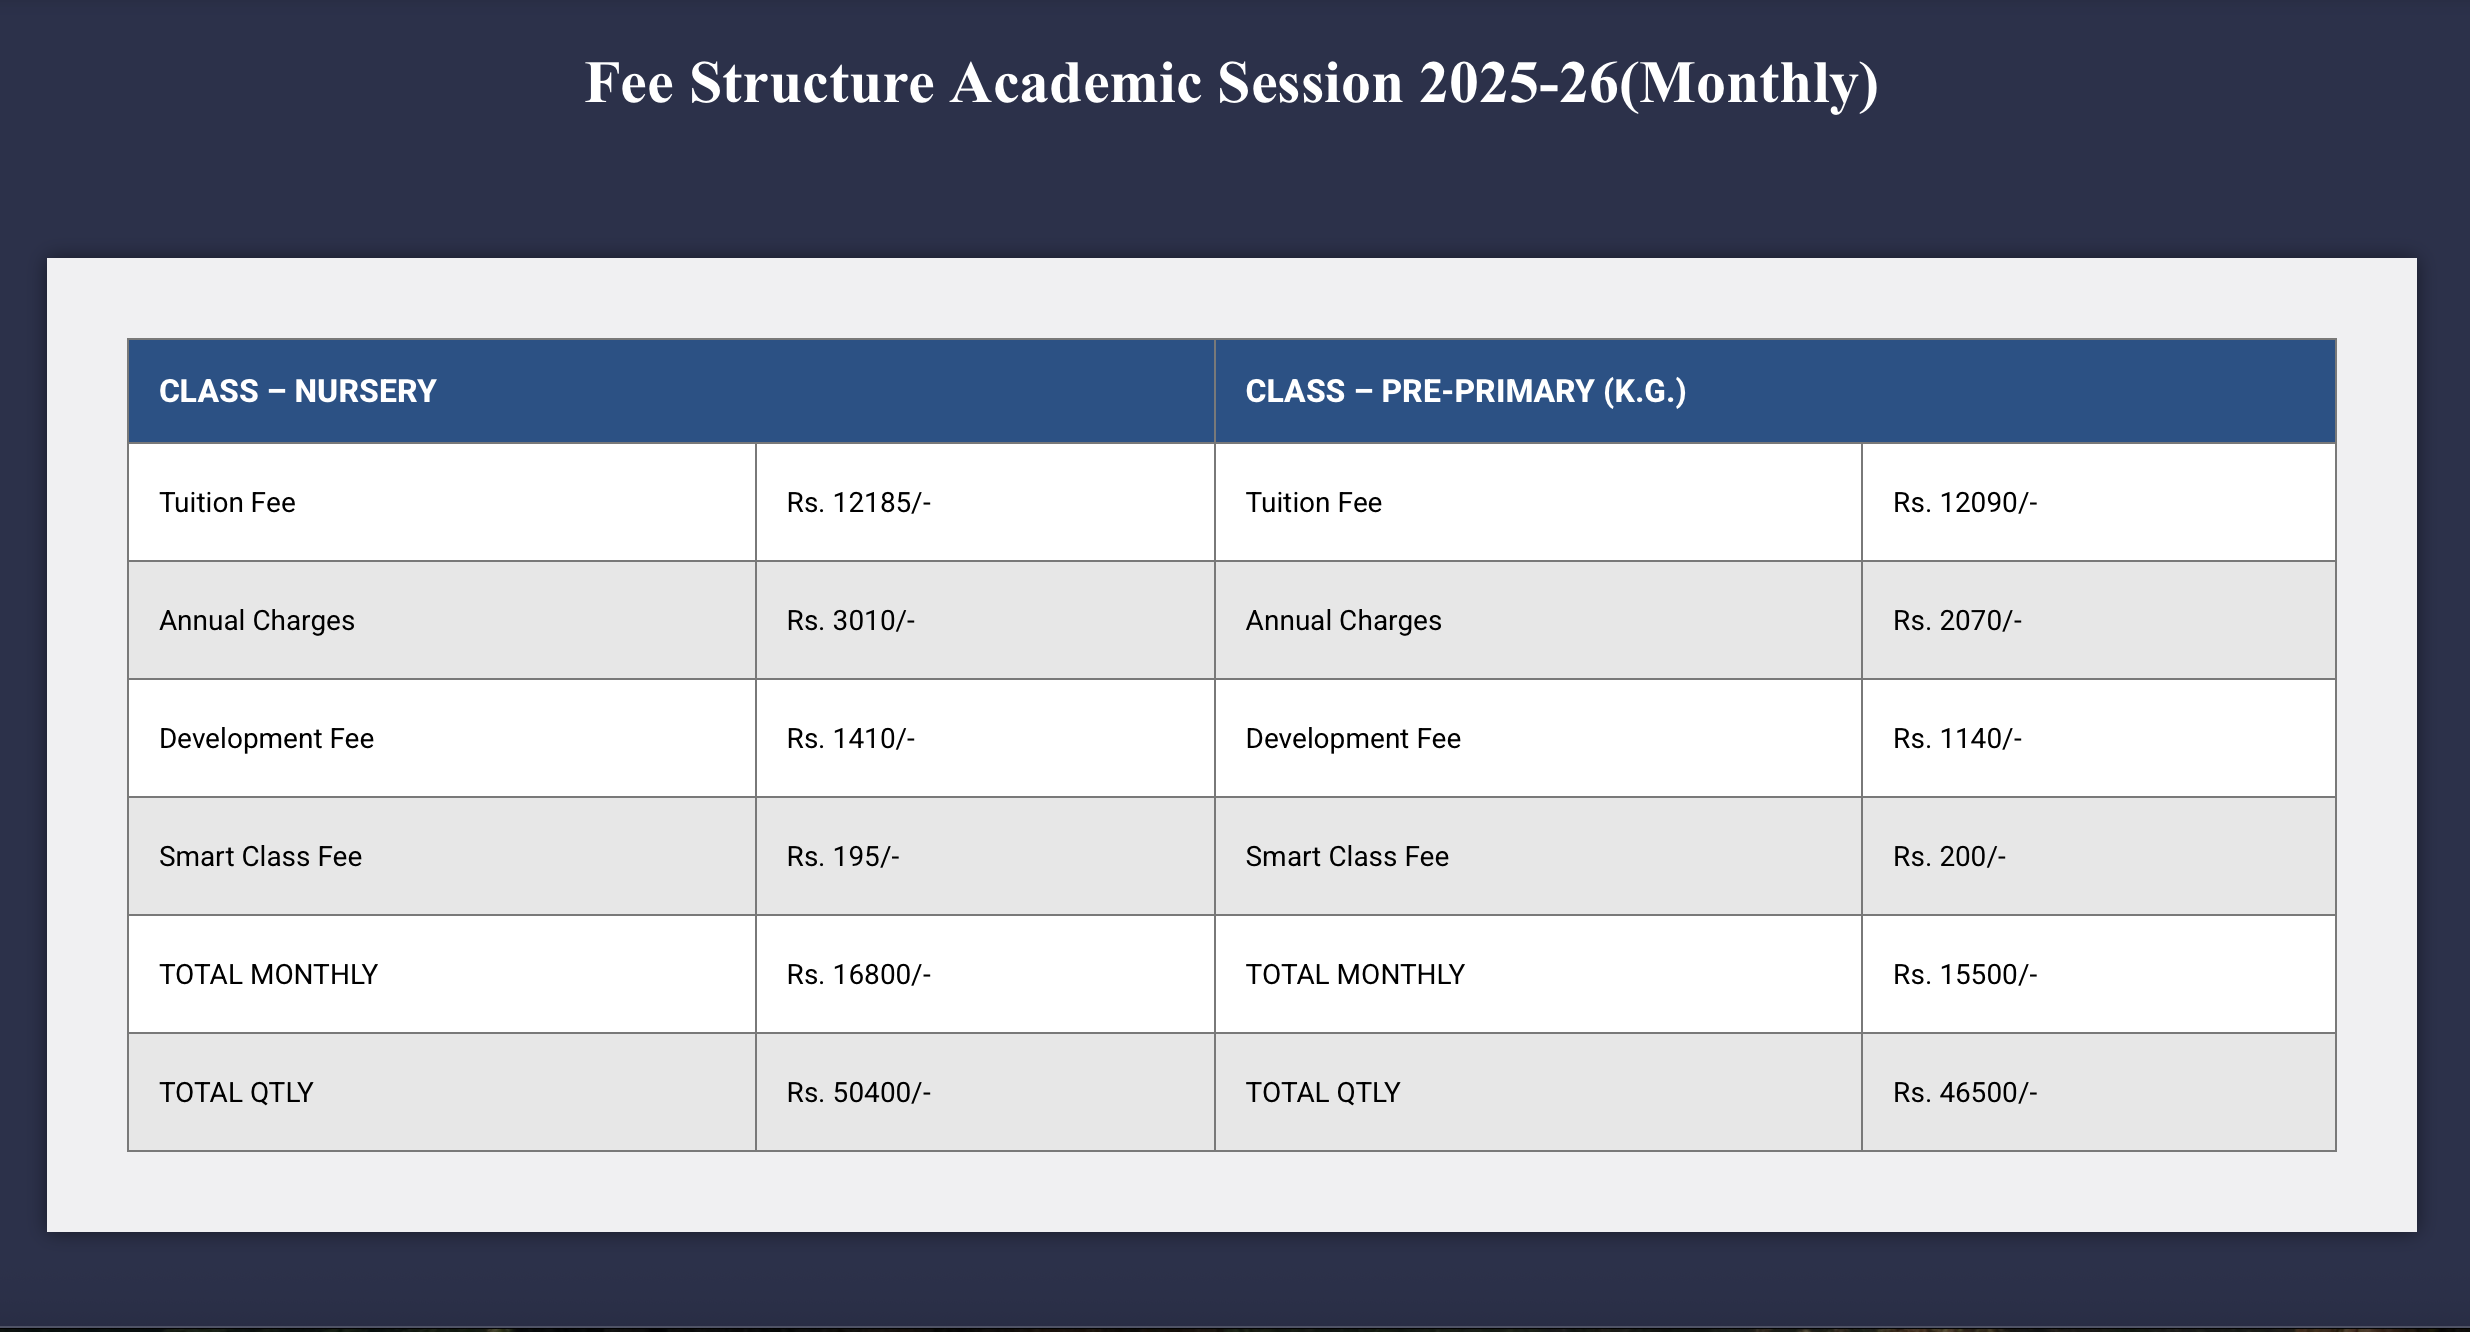This screenshot has height=1332, width=2470.
Task: Click the Rs. 200/- smart class amount
Action: click(1949, 856)
